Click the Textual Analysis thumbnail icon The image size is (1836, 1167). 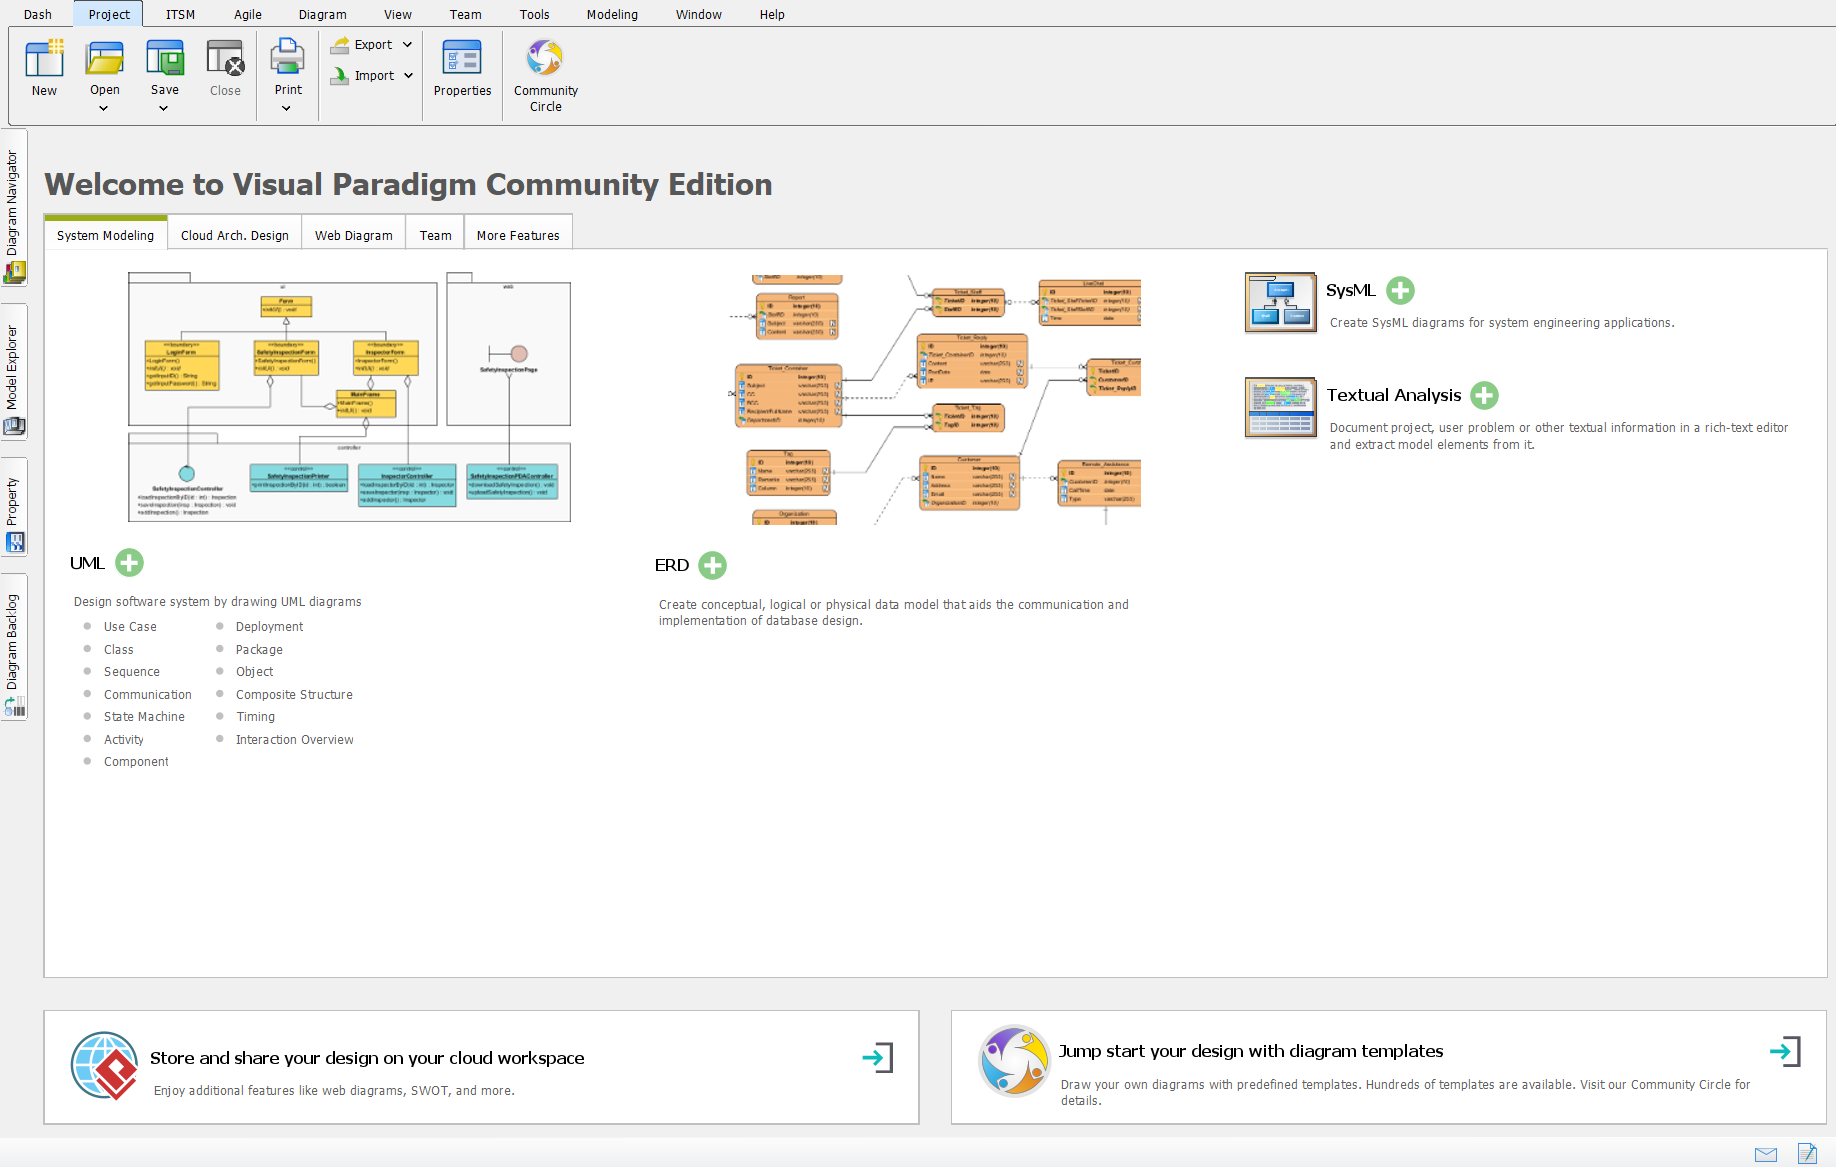tap(1281, 407)
